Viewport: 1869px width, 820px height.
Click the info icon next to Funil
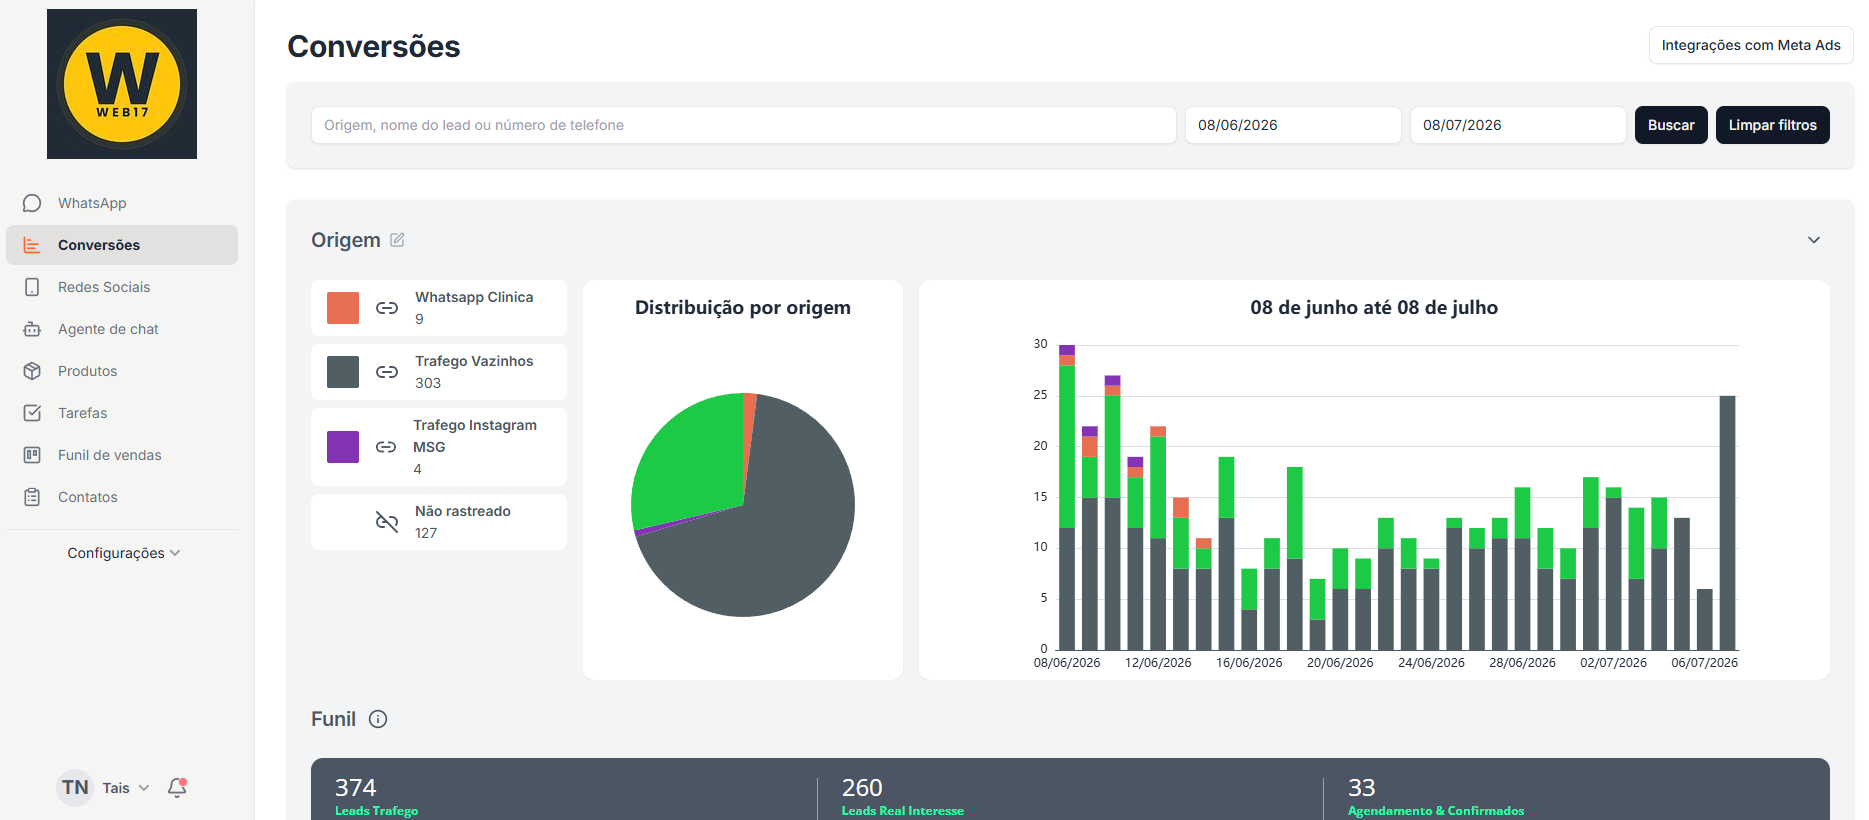[378, 719]
